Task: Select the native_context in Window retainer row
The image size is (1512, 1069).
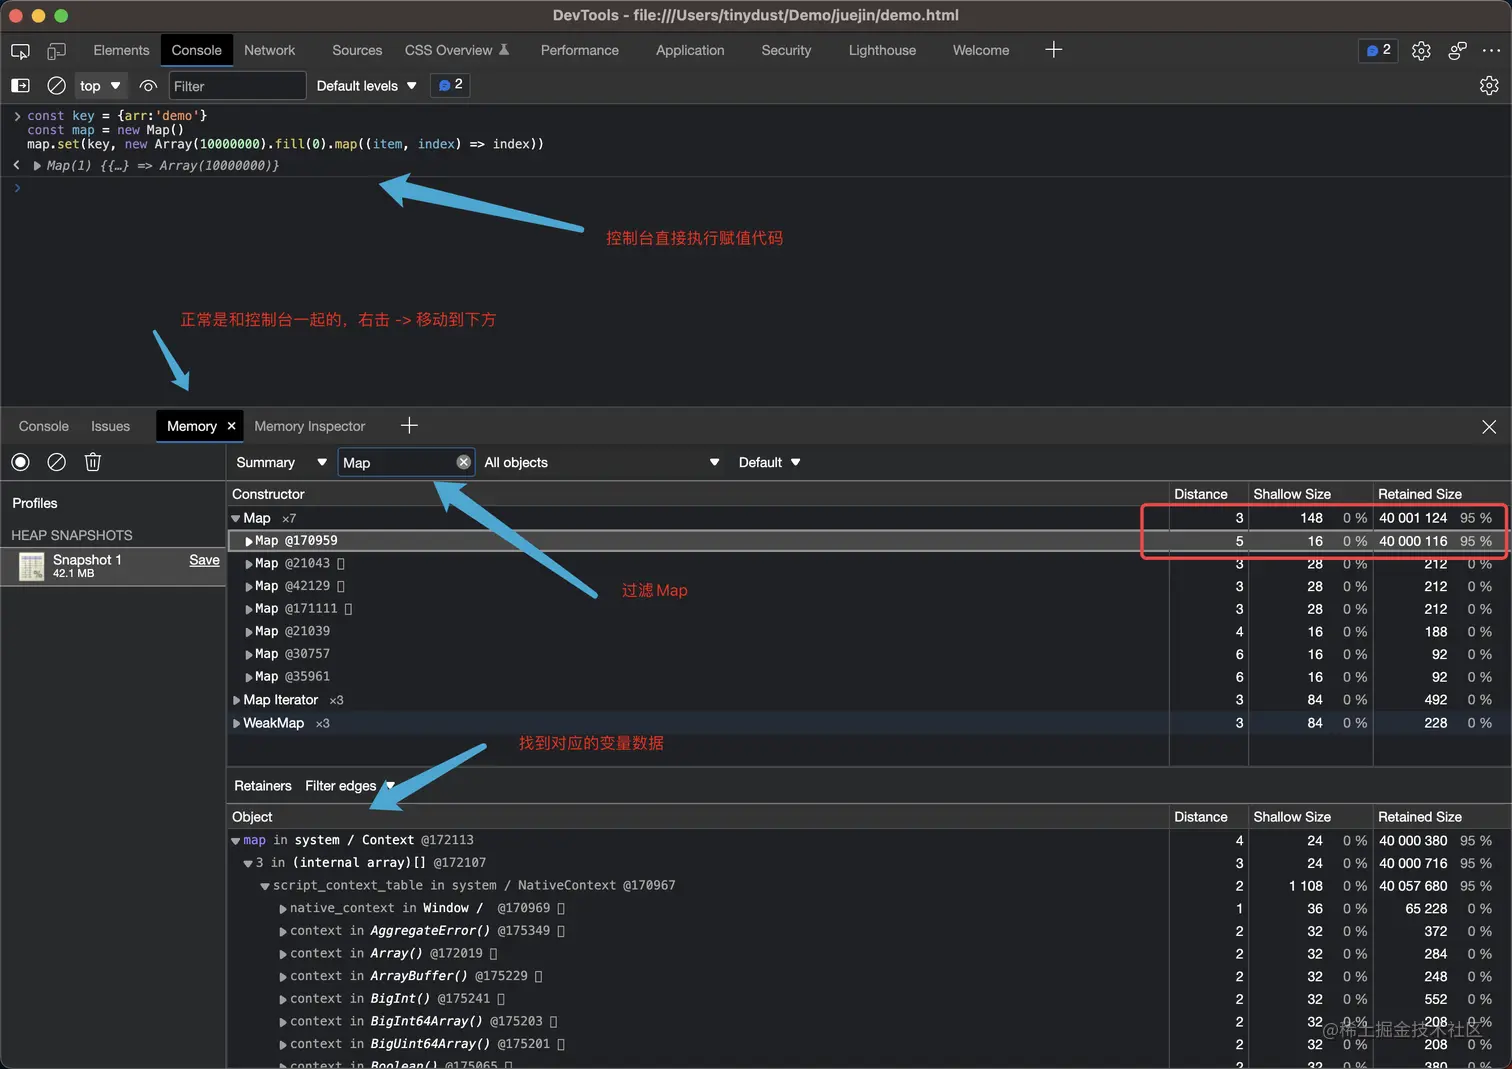Action: pyautogui.click(x=868, y=909)
